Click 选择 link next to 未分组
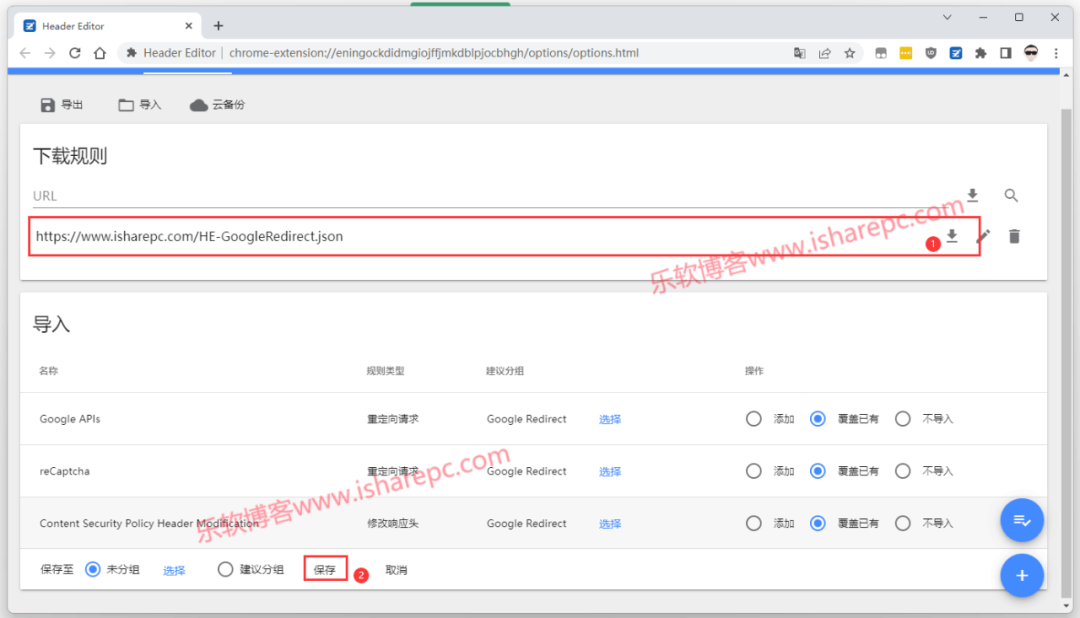Viewport: 1080px width, 618px height. [174, 570]
